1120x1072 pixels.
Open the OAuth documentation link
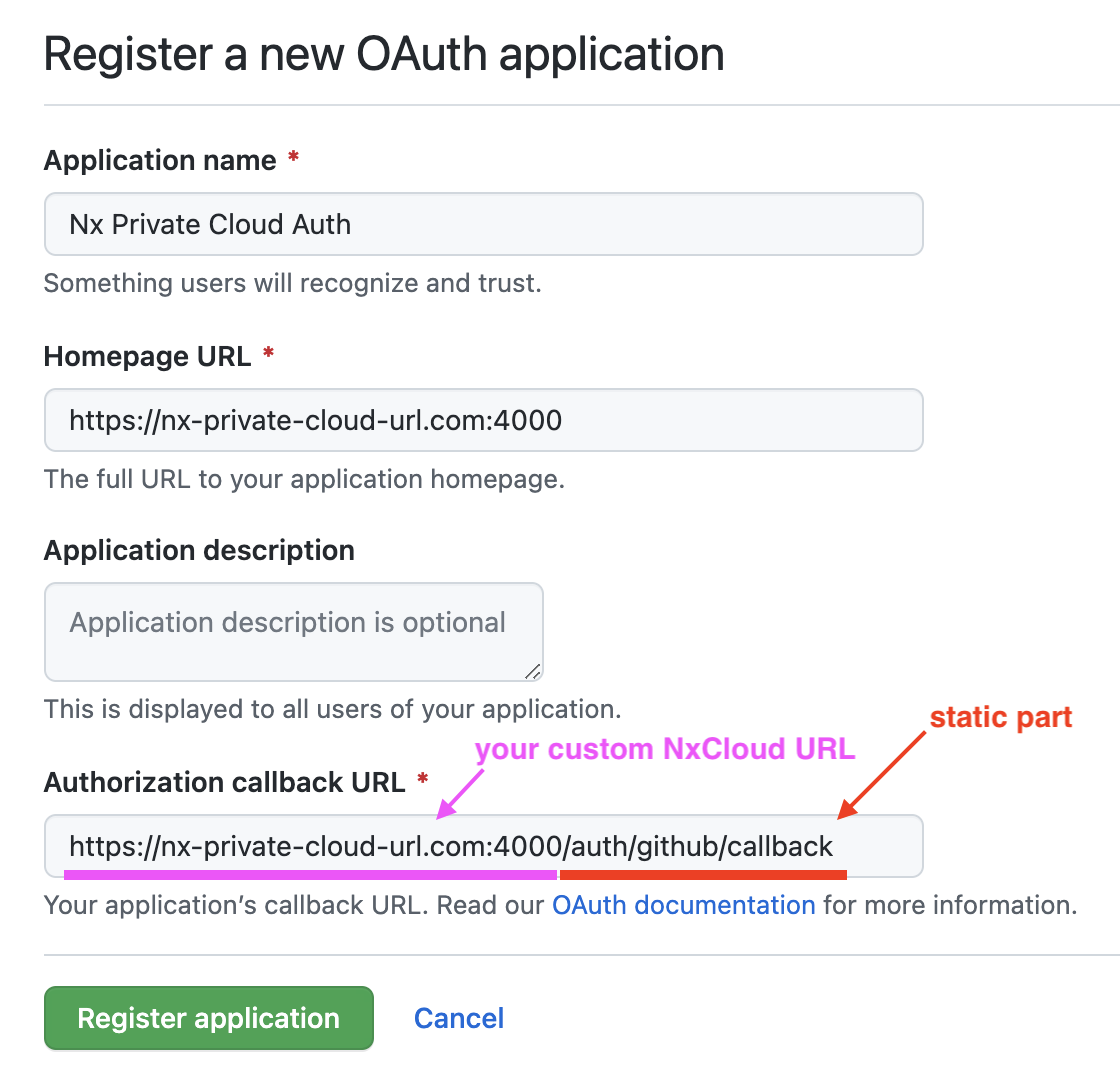(x=684, y=906)
